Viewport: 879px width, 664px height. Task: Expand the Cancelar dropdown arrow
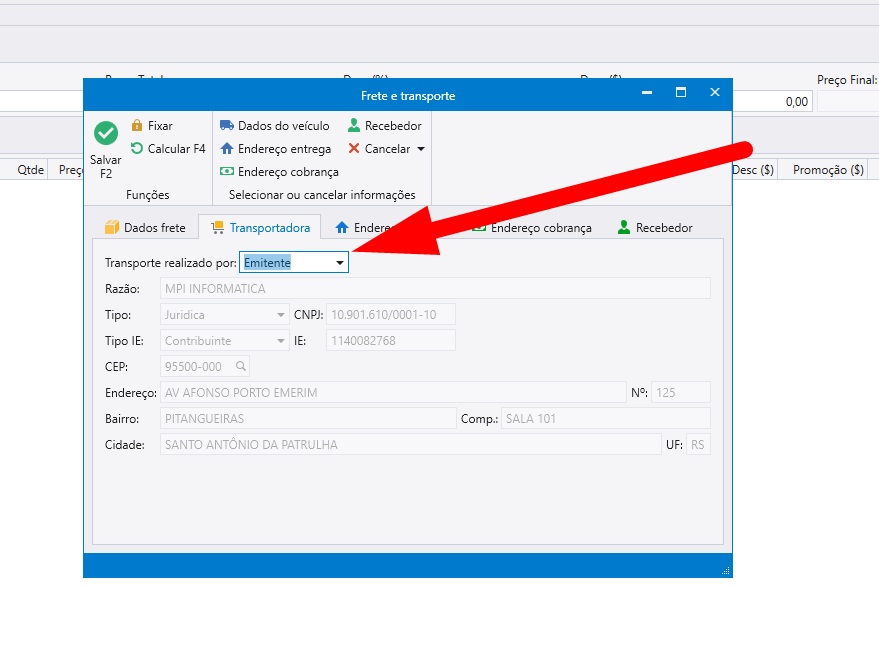[x=420, y=149]
